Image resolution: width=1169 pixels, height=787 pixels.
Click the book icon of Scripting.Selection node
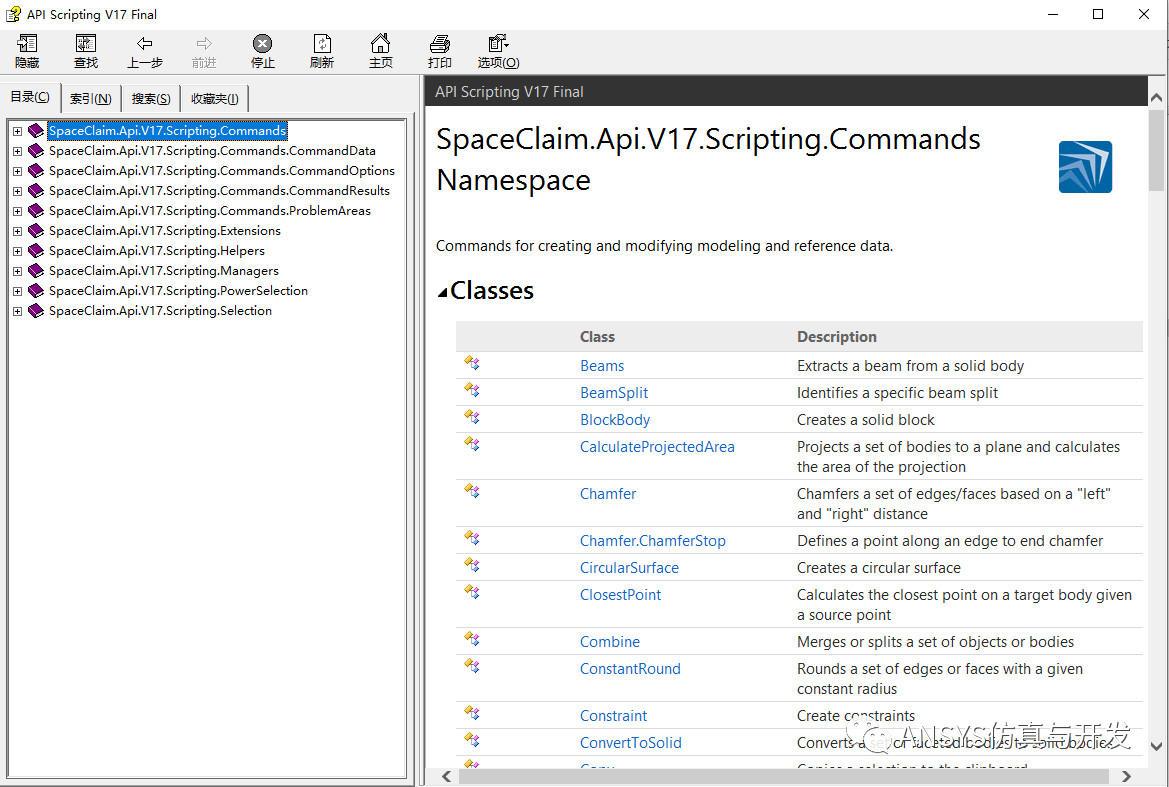click(x=36, y=311)
